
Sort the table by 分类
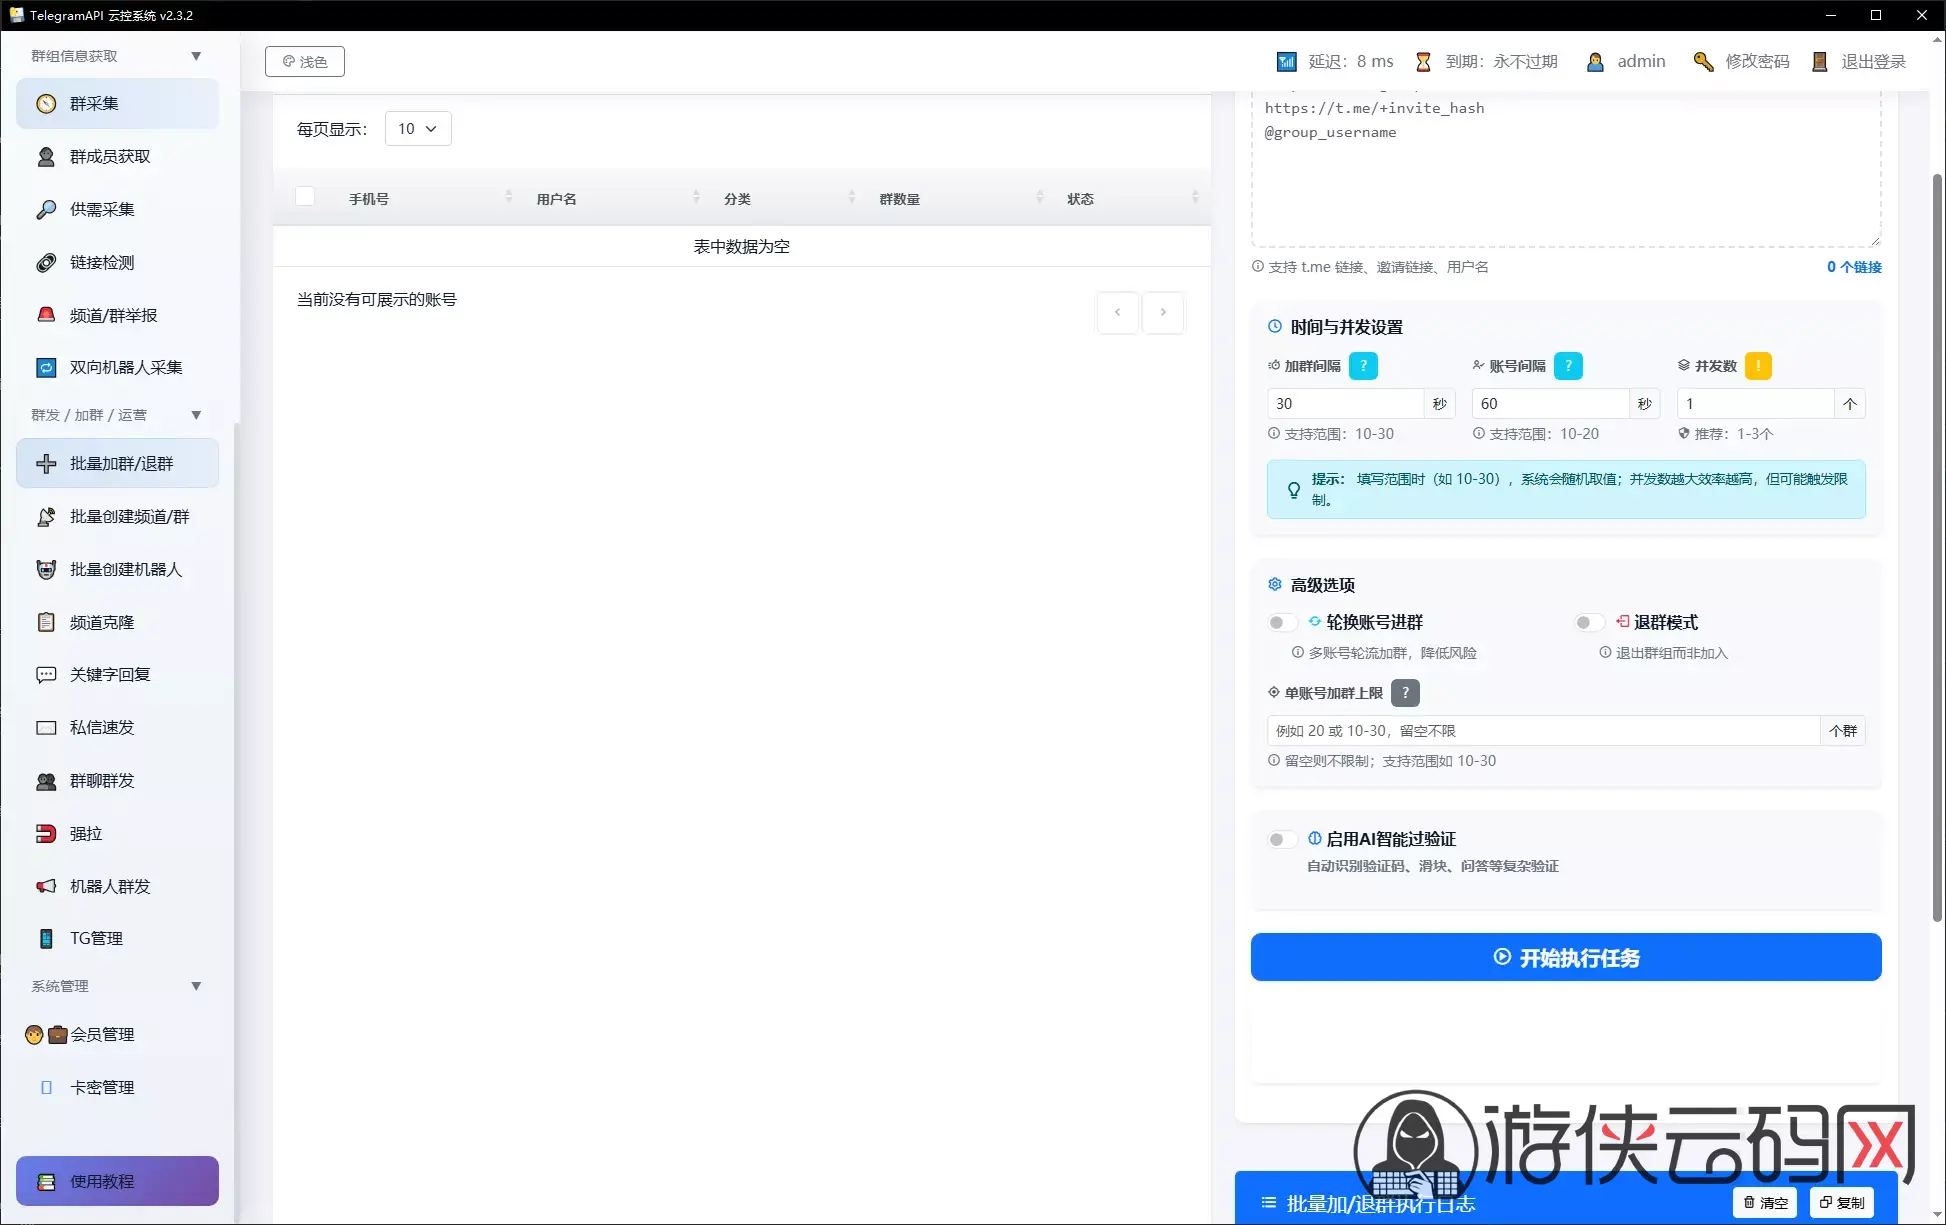852,197
